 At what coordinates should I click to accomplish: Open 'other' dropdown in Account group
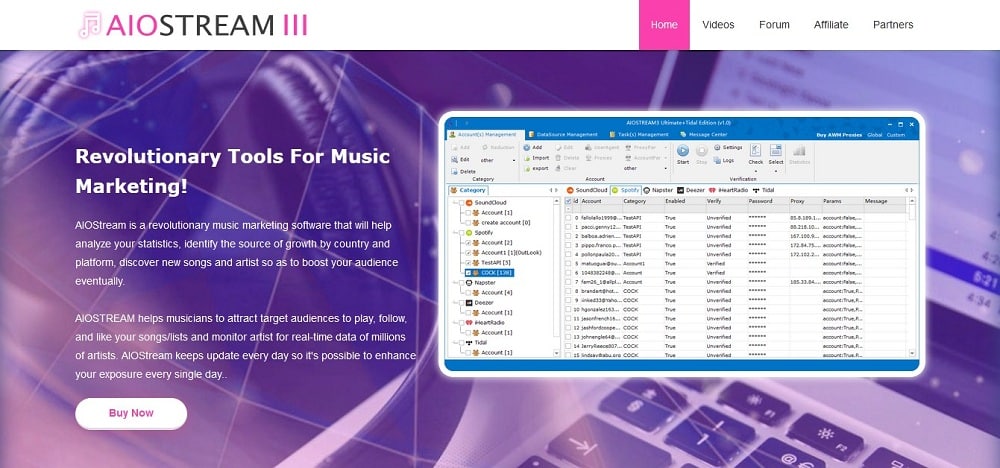click(x=646, y=168)
